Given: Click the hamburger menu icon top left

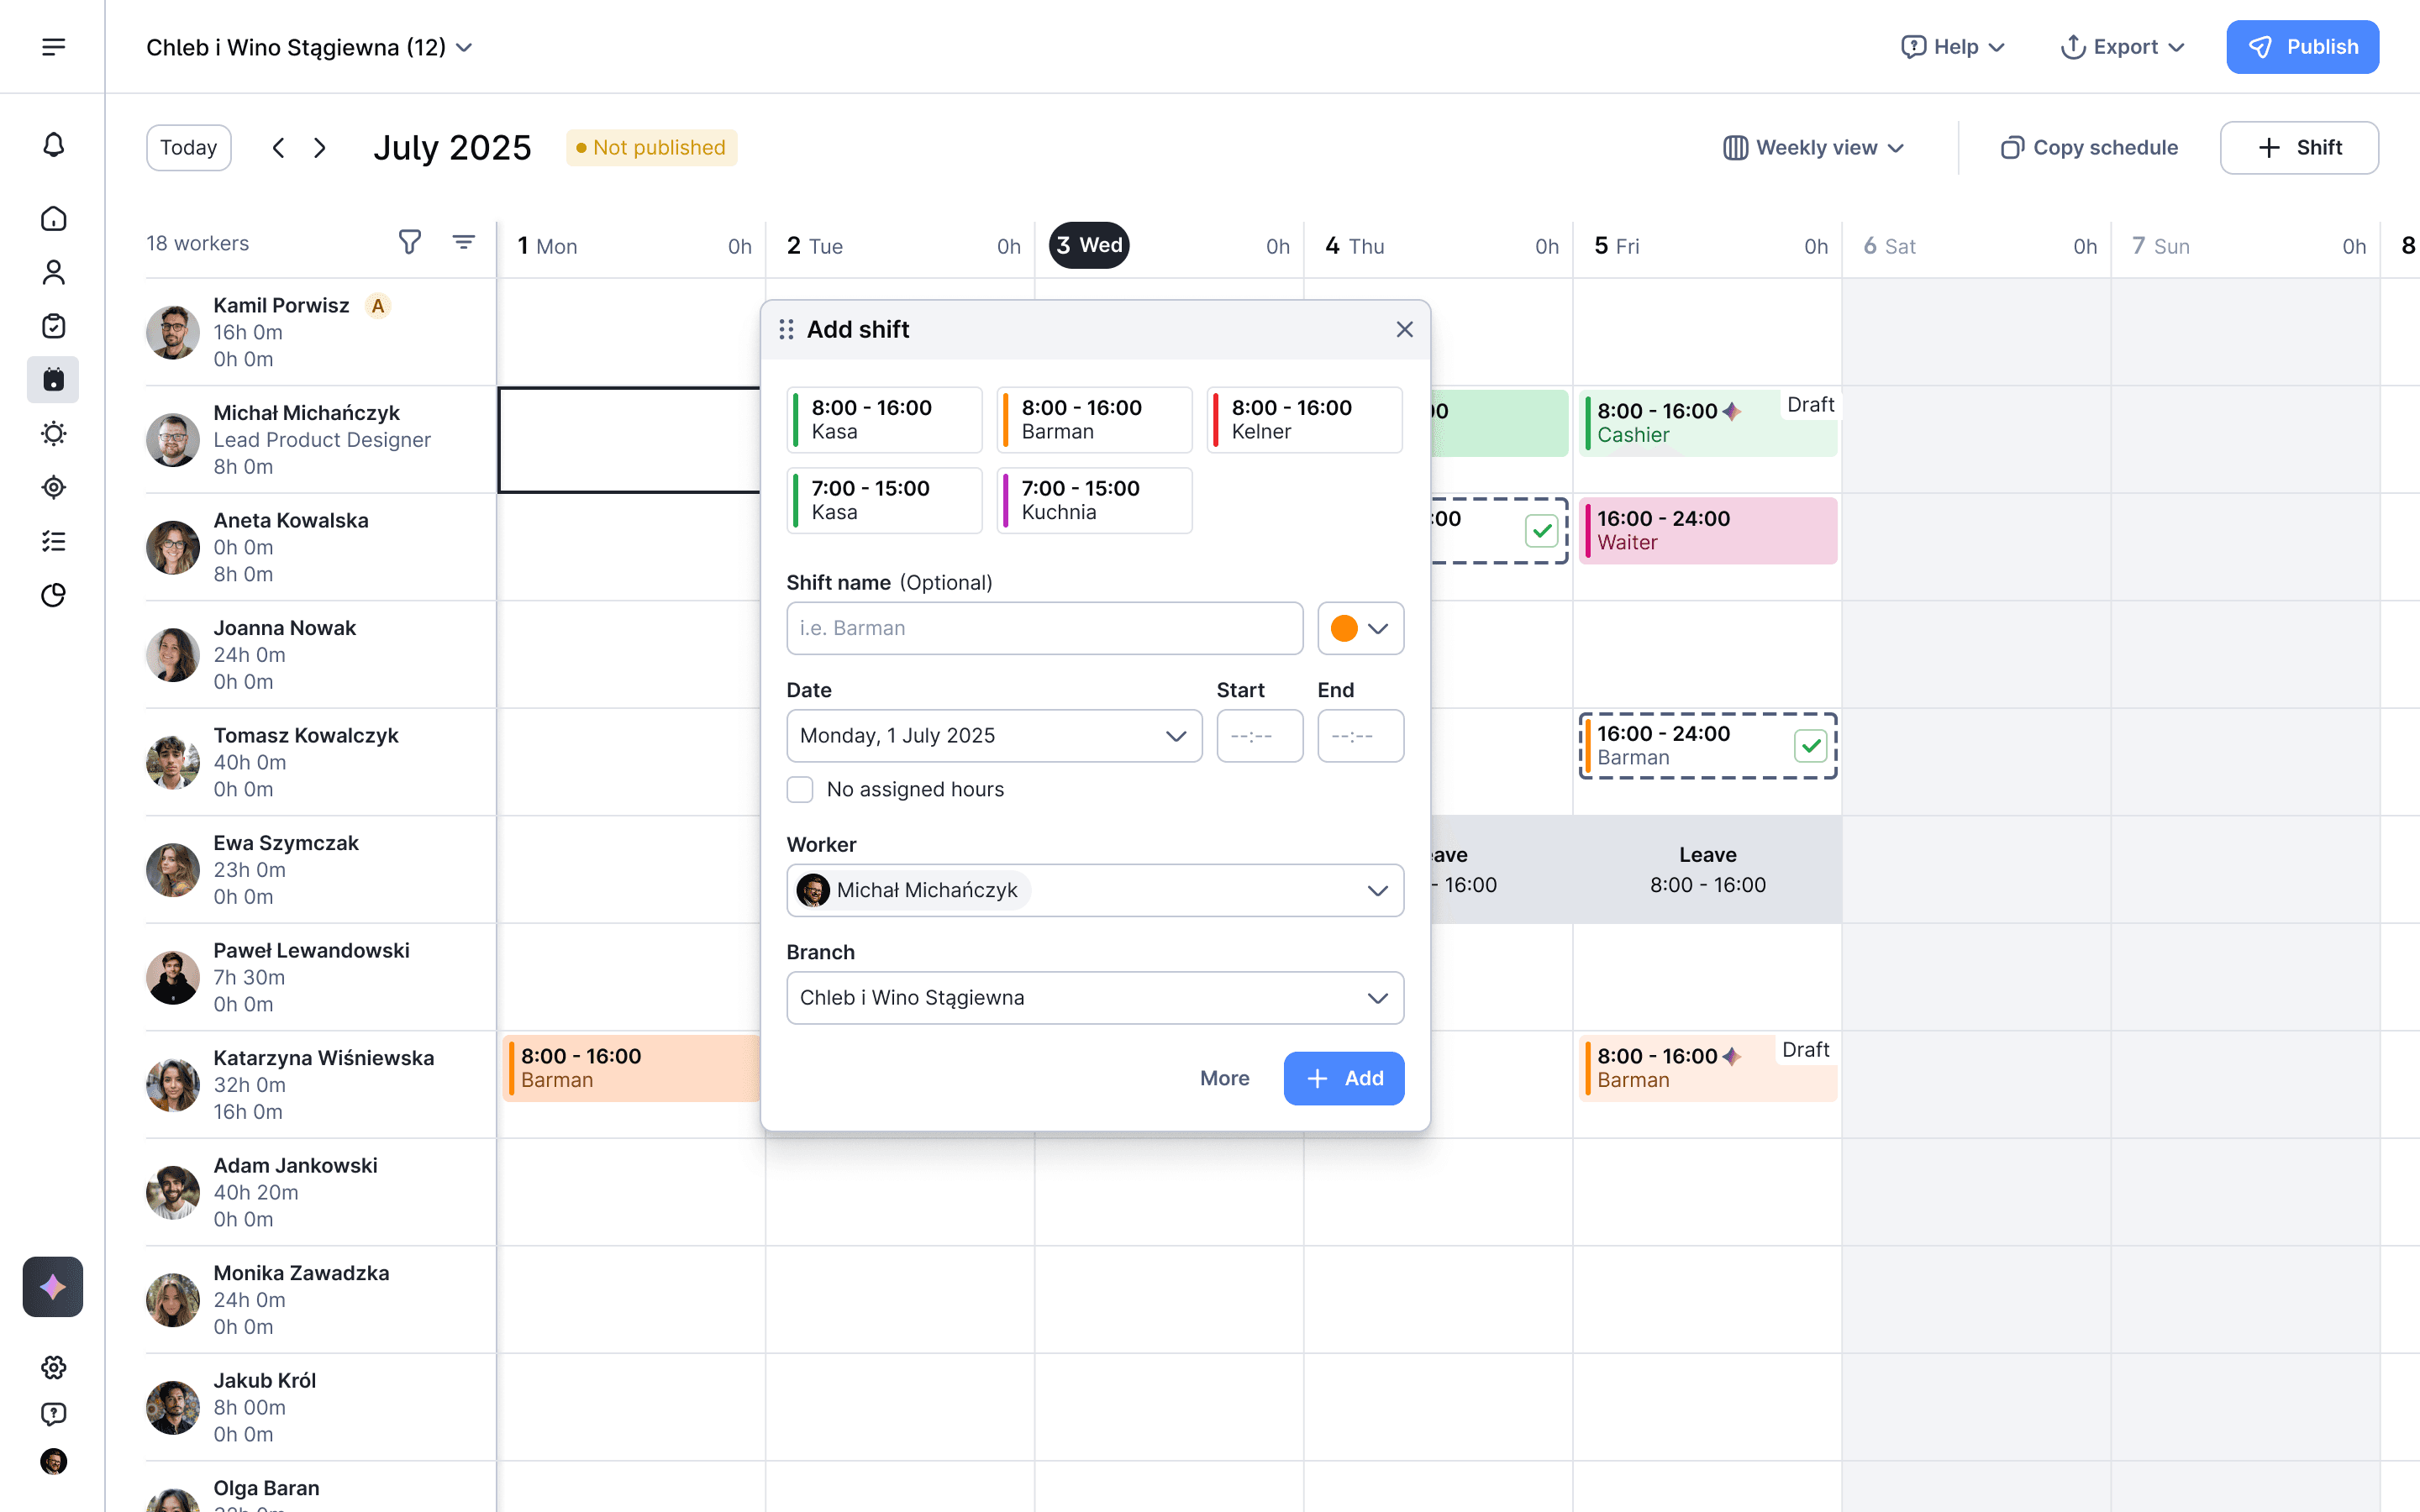Looking at the screenshot, I should [x=54, y=47].
